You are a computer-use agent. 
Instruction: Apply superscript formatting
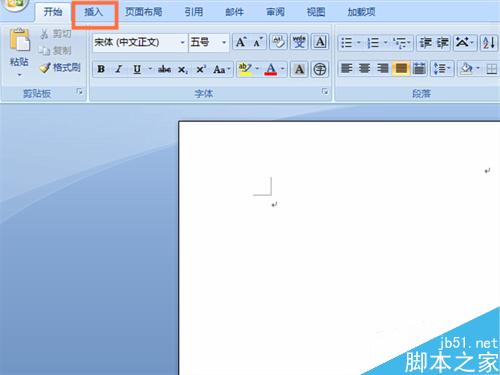coord(200,69)
